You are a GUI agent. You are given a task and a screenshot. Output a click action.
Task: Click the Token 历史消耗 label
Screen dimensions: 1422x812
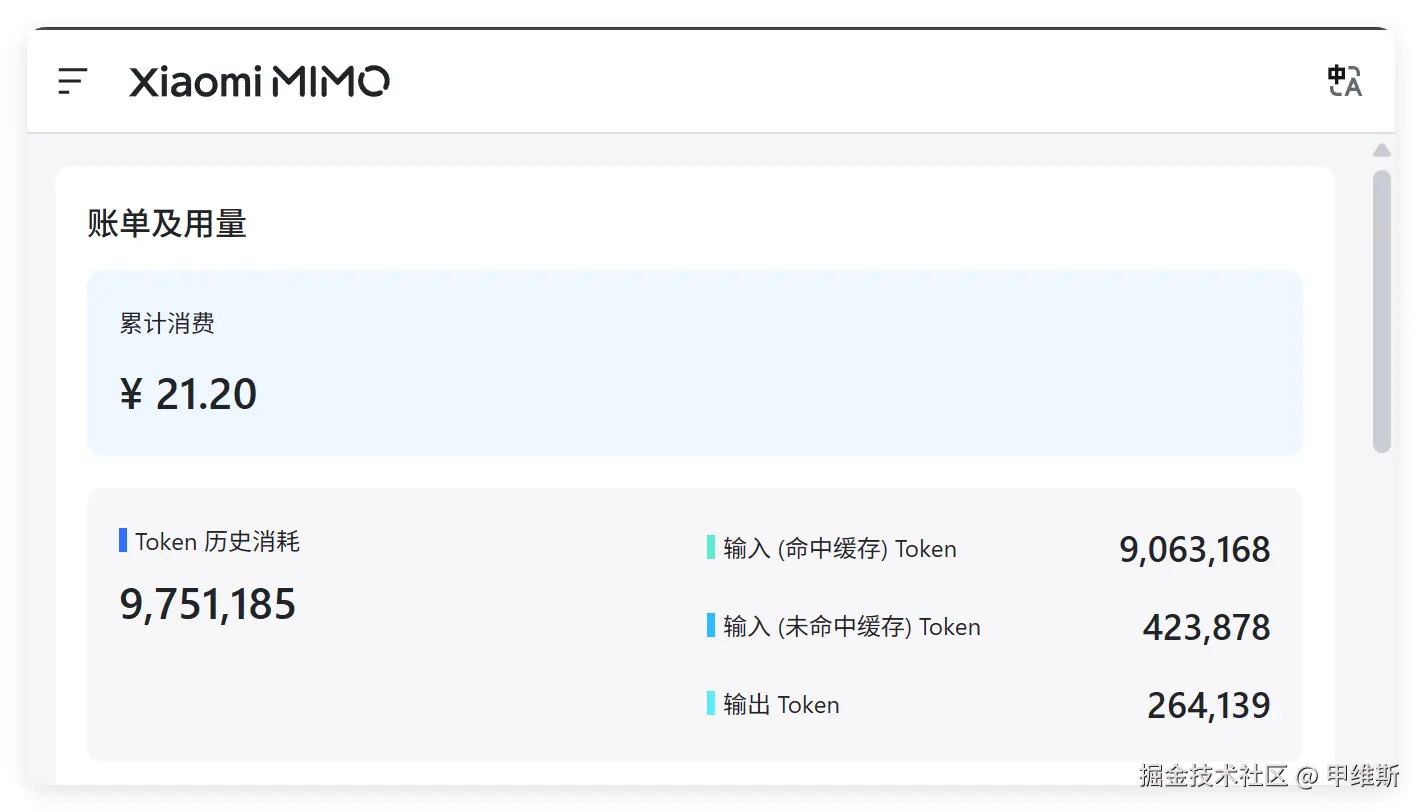(217, 542)
